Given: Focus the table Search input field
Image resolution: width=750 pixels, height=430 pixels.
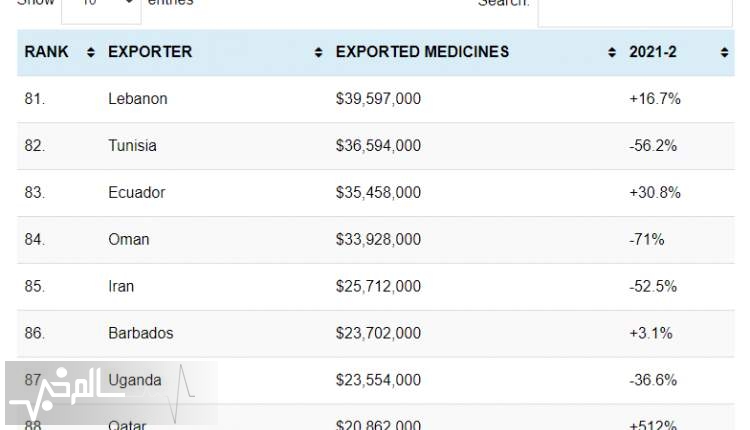Looking at the screenshot, I should pyautogui.click(x=635, y=11).
